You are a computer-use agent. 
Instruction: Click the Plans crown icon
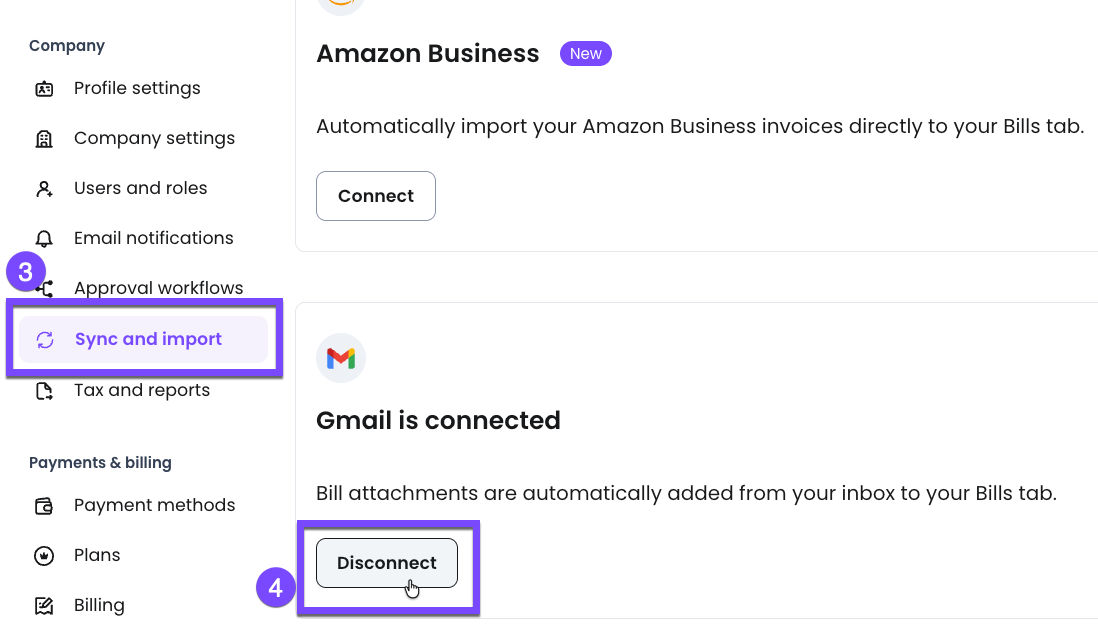(x=44, y=556)
